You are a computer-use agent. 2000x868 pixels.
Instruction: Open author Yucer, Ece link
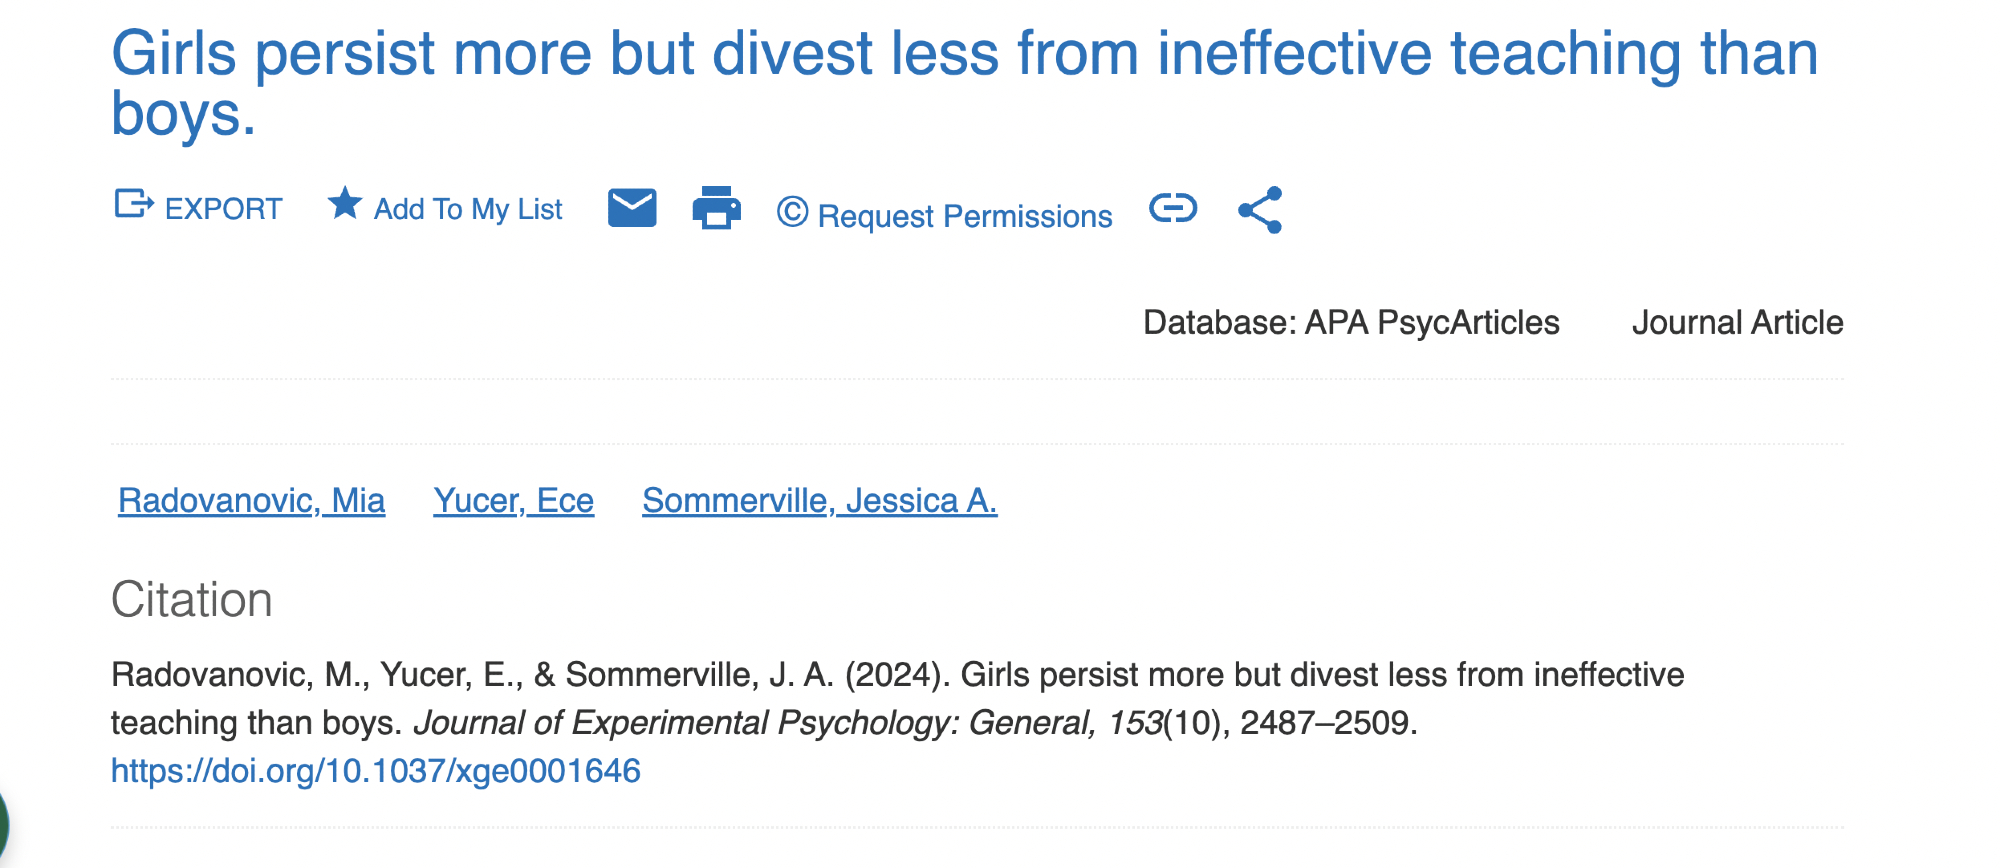click(513, 500)
